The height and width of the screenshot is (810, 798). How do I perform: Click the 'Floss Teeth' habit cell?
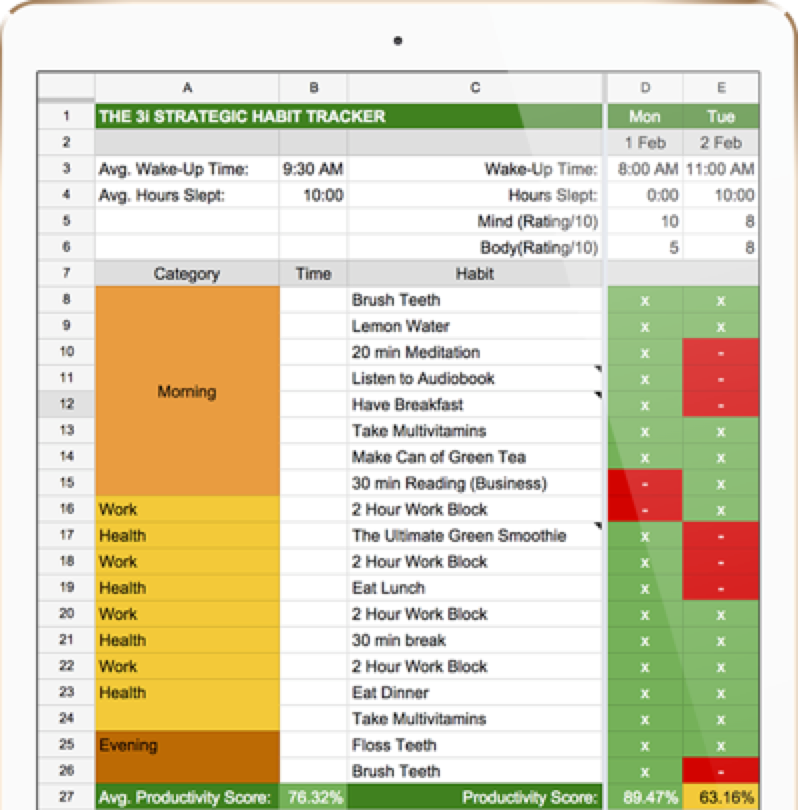pyautogui.click(x=475, y=745)
